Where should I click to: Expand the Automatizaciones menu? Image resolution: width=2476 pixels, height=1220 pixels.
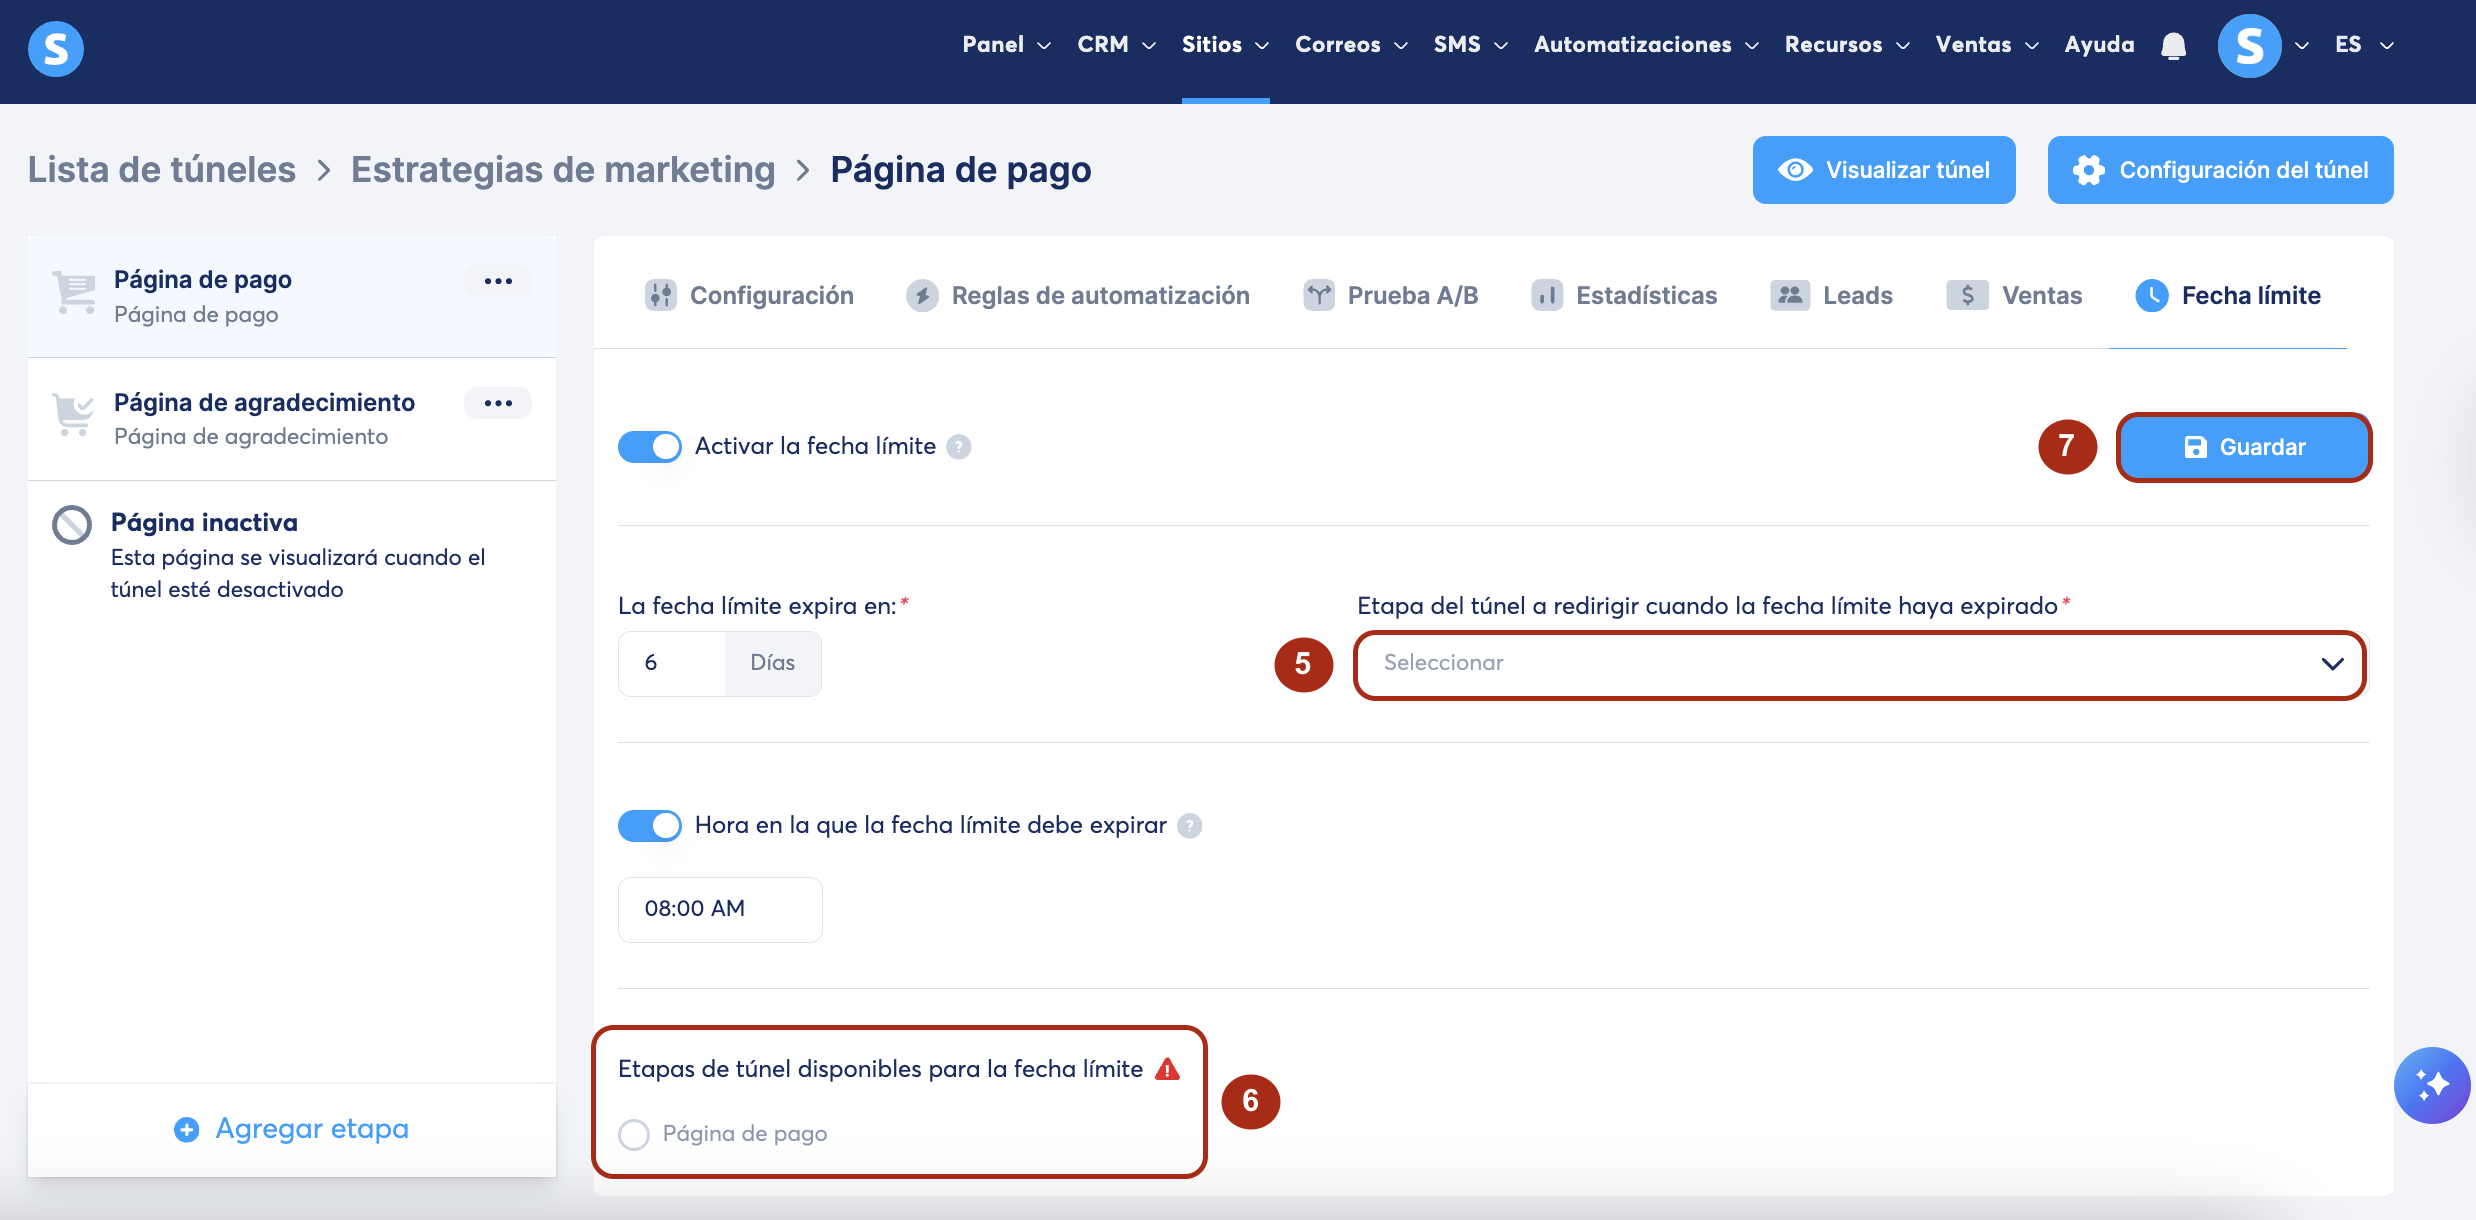pos(1646,45)
